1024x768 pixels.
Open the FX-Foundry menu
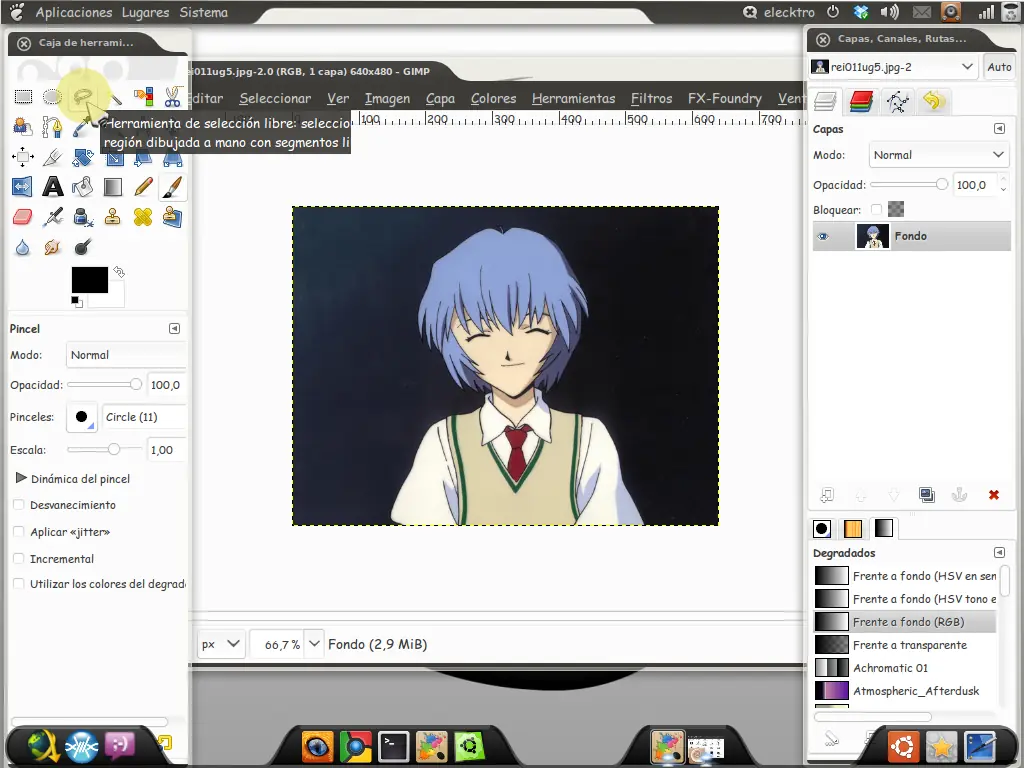point(725,99)
